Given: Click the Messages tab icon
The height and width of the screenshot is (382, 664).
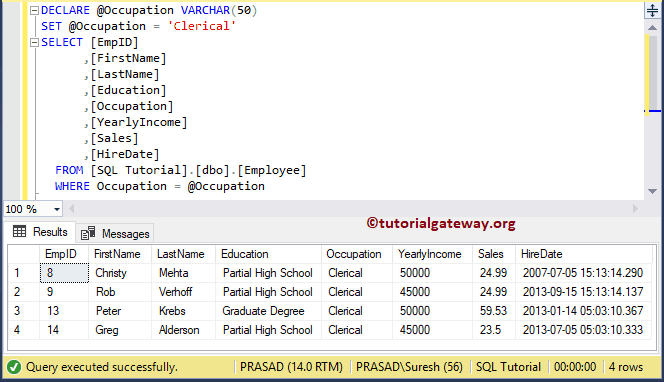Looking at the screenshot, I should (x=88, y=233).
